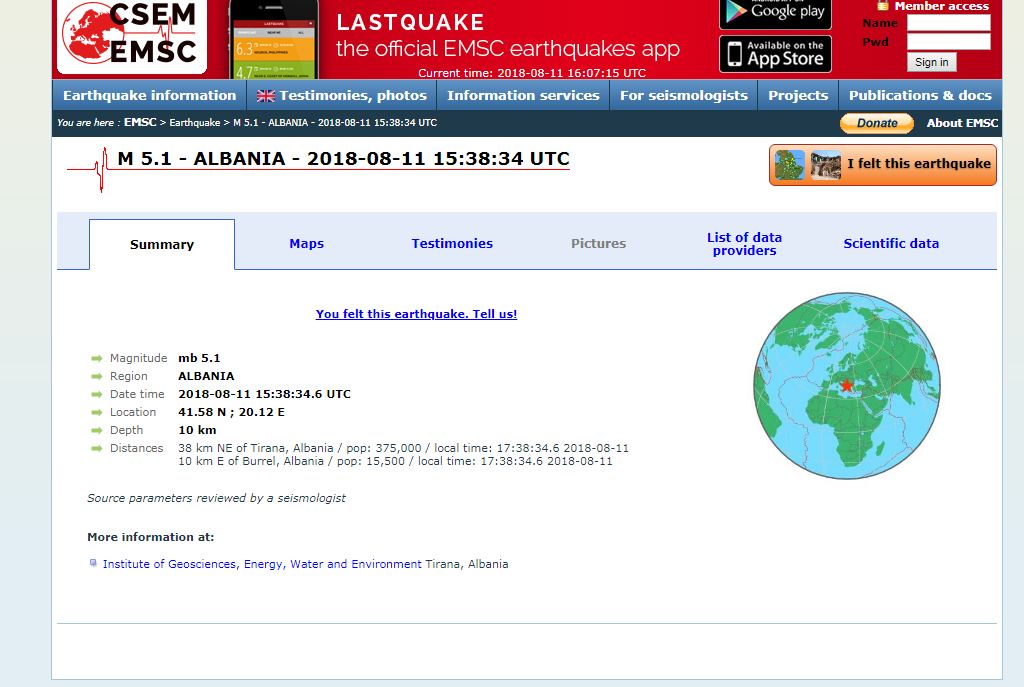1024x687 pixels.
Task: Open List of data providers tab
Action: [x=744, y=244]
